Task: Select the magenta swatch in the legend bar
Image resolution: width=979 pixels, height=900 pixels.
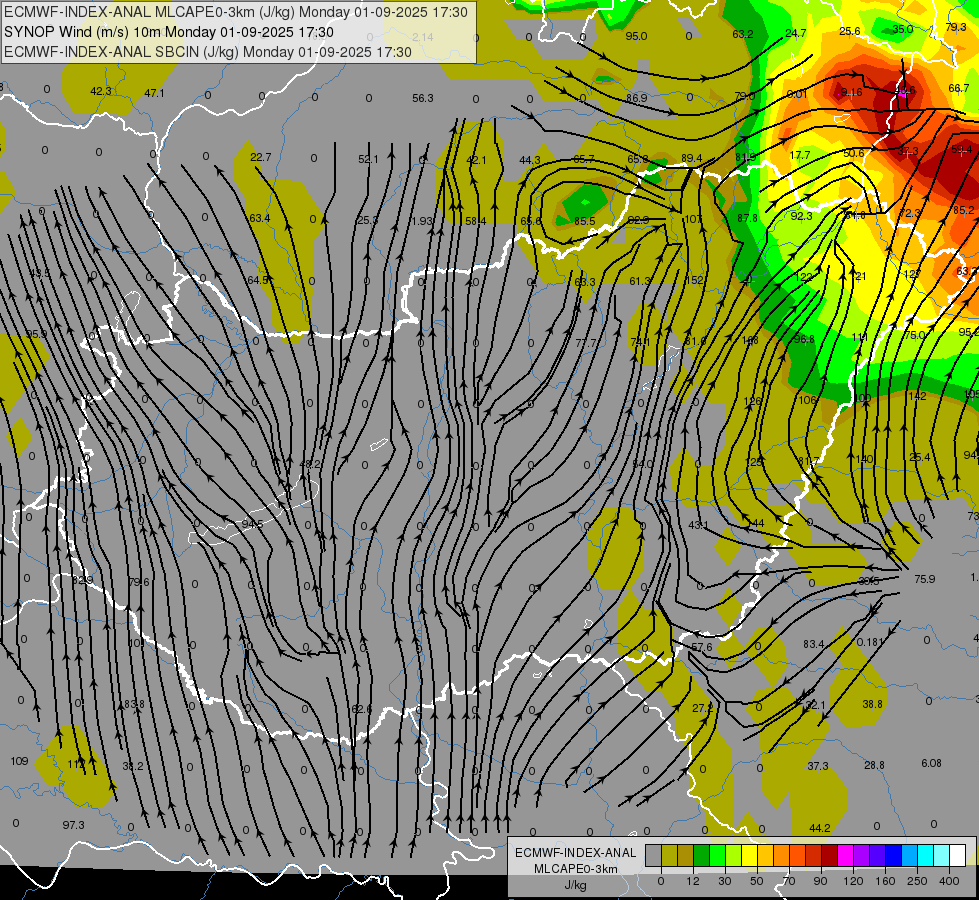Action: pos(845,855)
